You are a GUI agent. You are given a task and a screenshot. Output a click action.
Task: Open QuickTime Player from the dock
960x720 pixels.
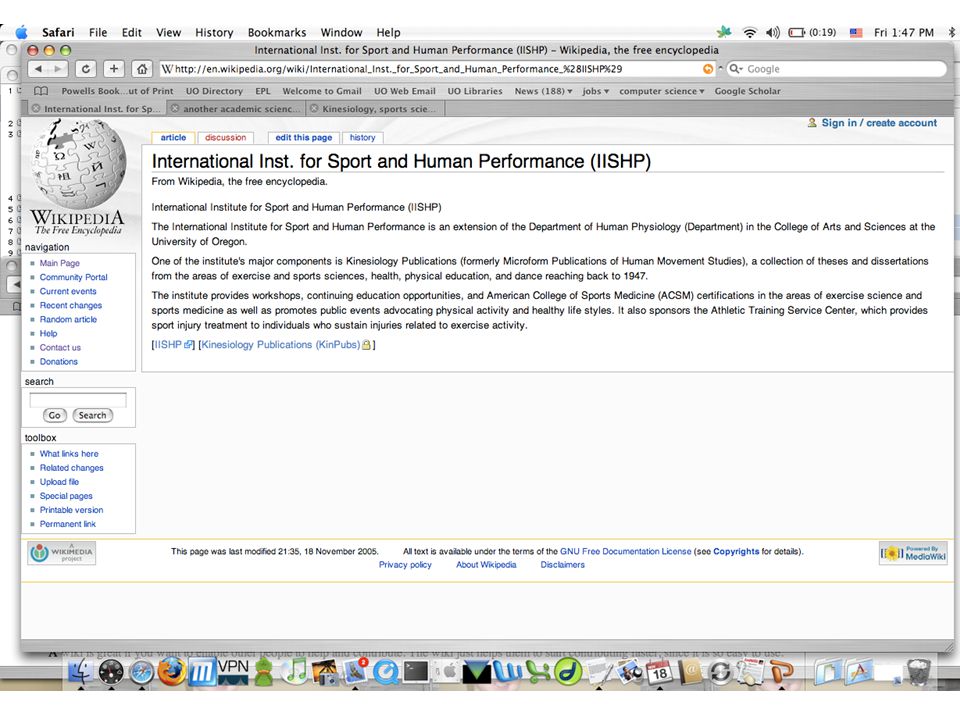point(386,672)
